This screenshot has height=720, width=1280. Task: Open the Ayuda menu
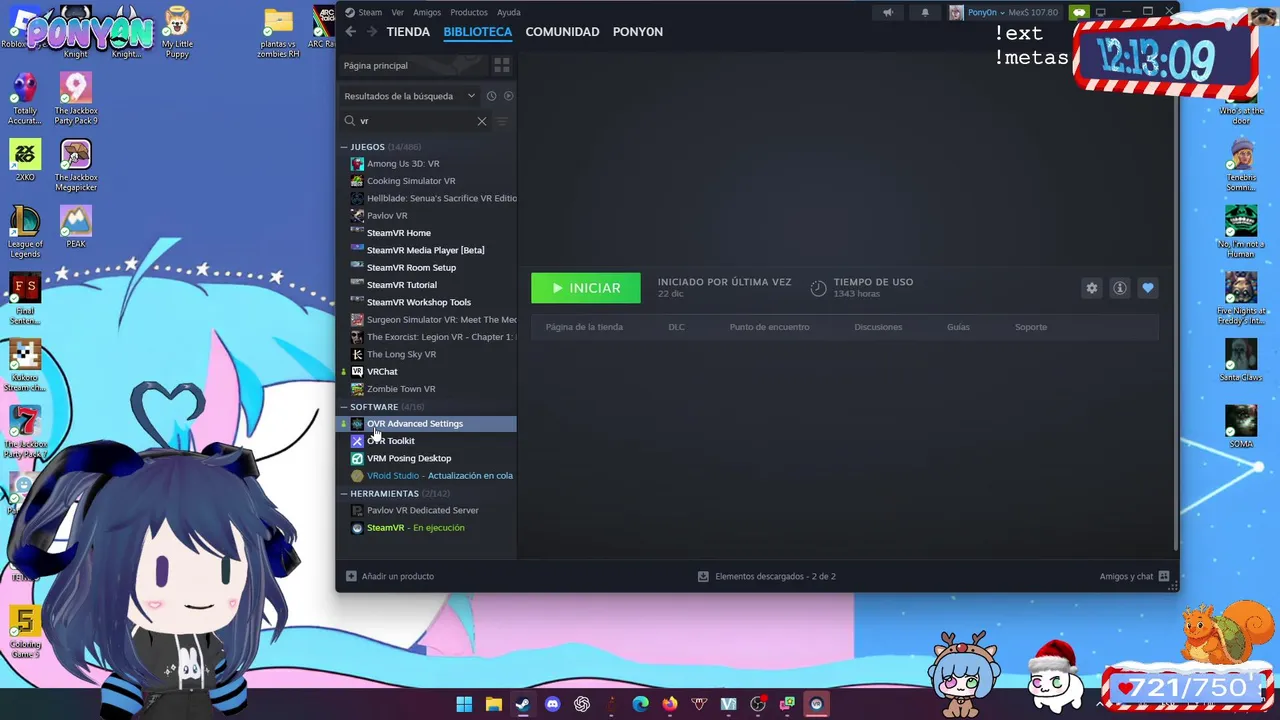pyautogui.click(x=509, y=12)
